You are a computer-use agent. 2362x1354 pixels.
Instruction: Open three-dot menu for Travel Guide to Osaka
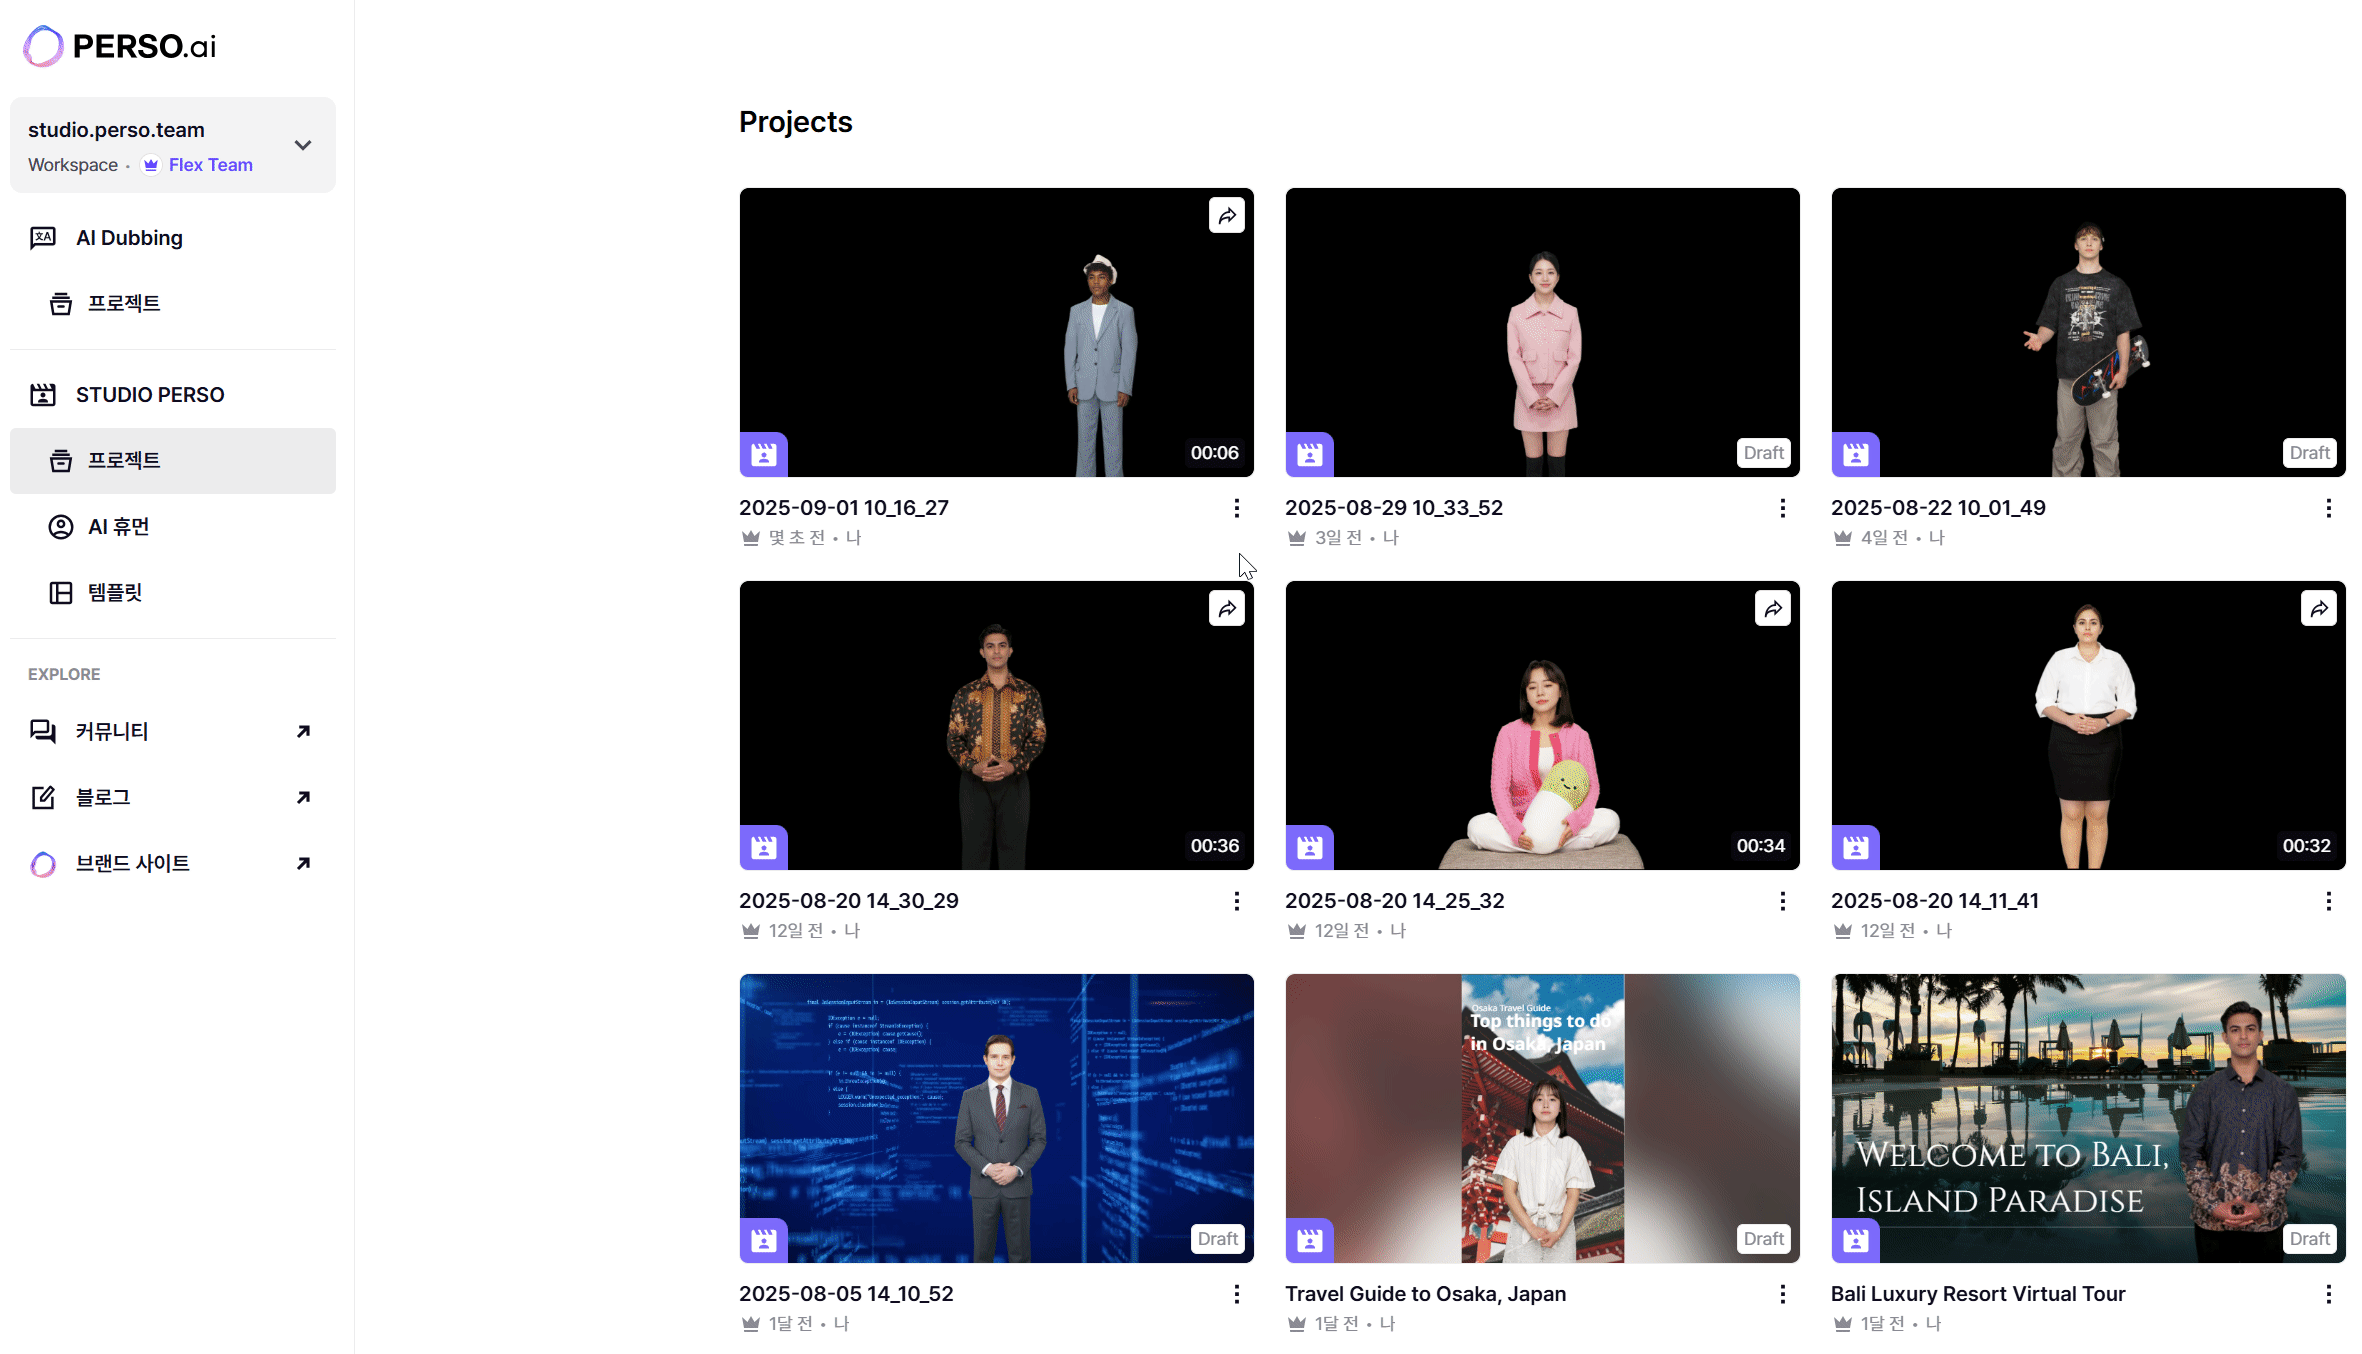pyautogui.click(x=1782, y=1295)
